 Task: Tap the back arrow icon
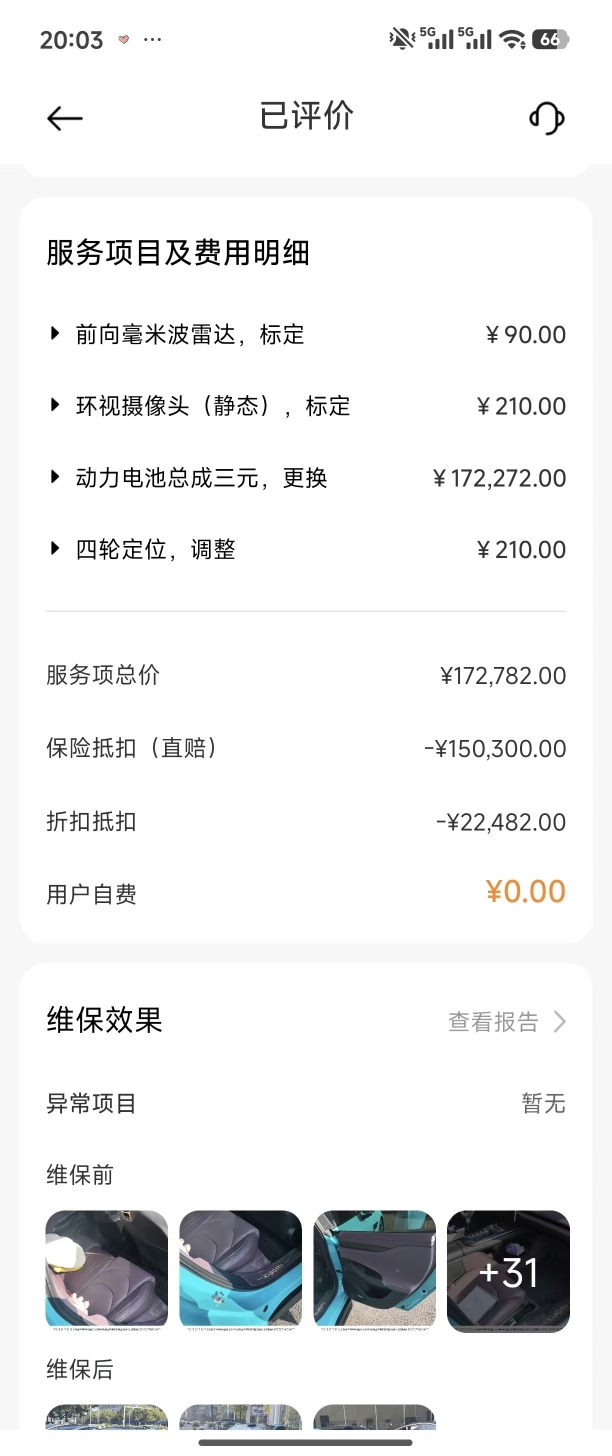65,118
